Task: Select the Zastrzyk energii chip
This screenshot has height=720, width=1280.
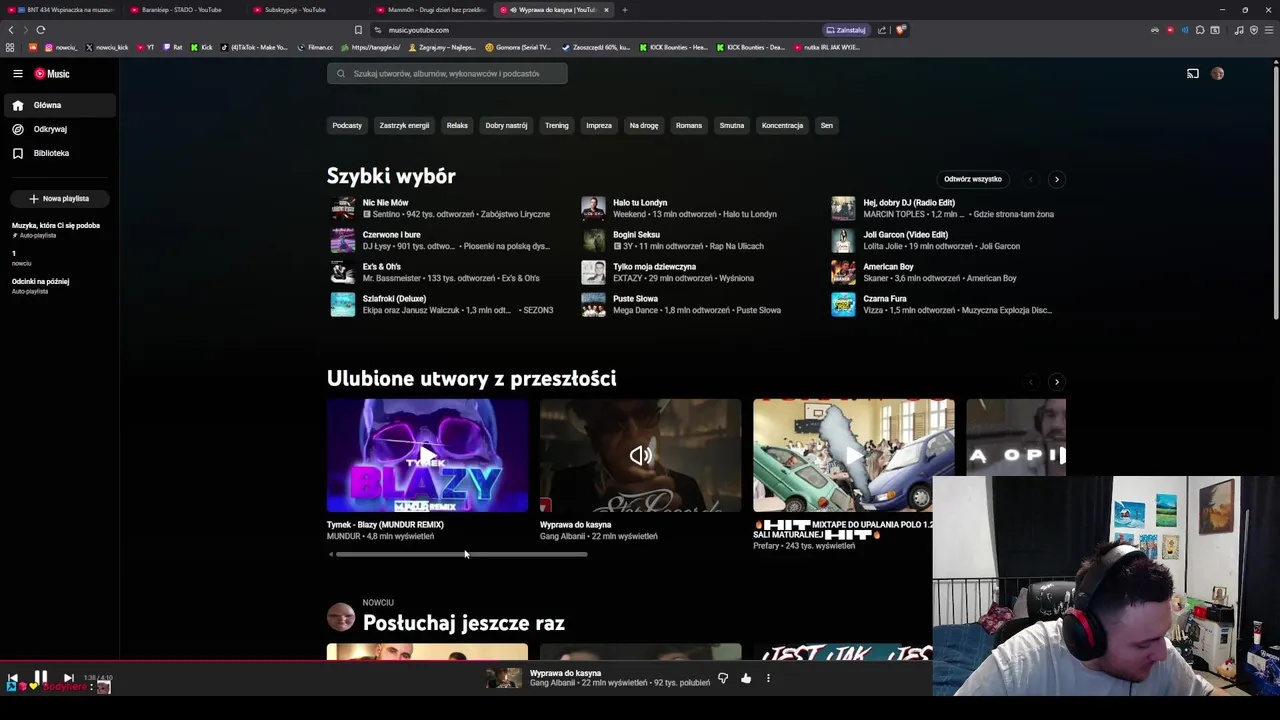Action: pyautogui.click(x=404, y=126)
